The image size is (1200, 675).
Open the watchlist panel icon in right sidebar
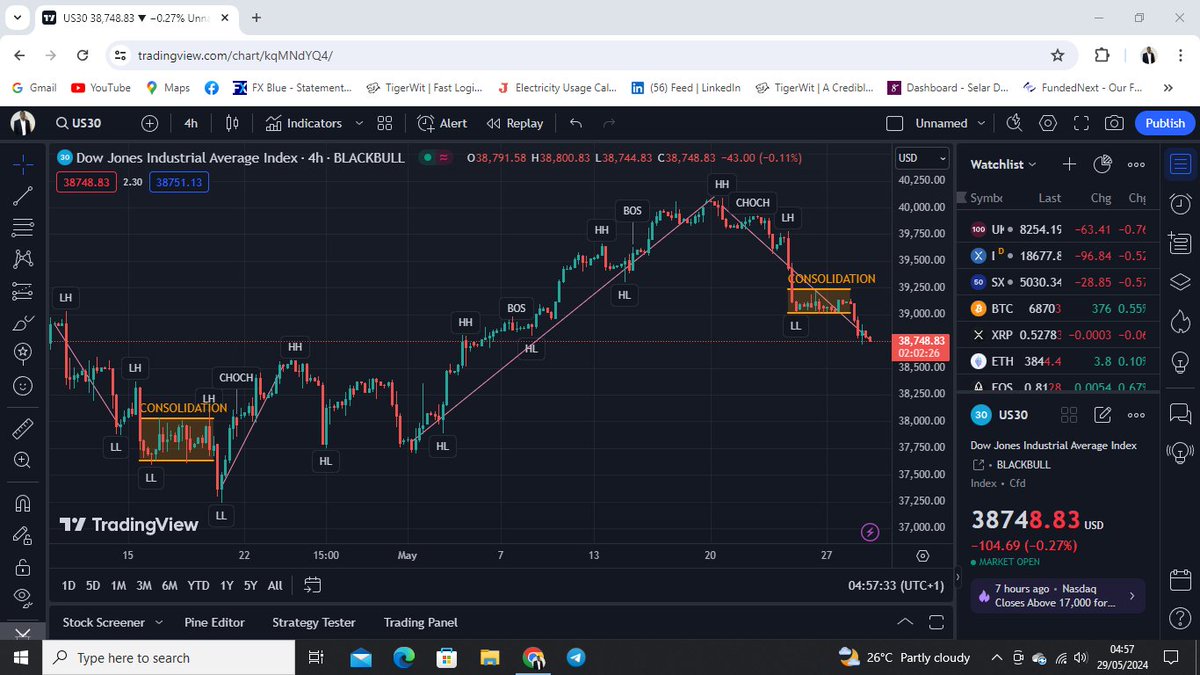(1180, 164)
